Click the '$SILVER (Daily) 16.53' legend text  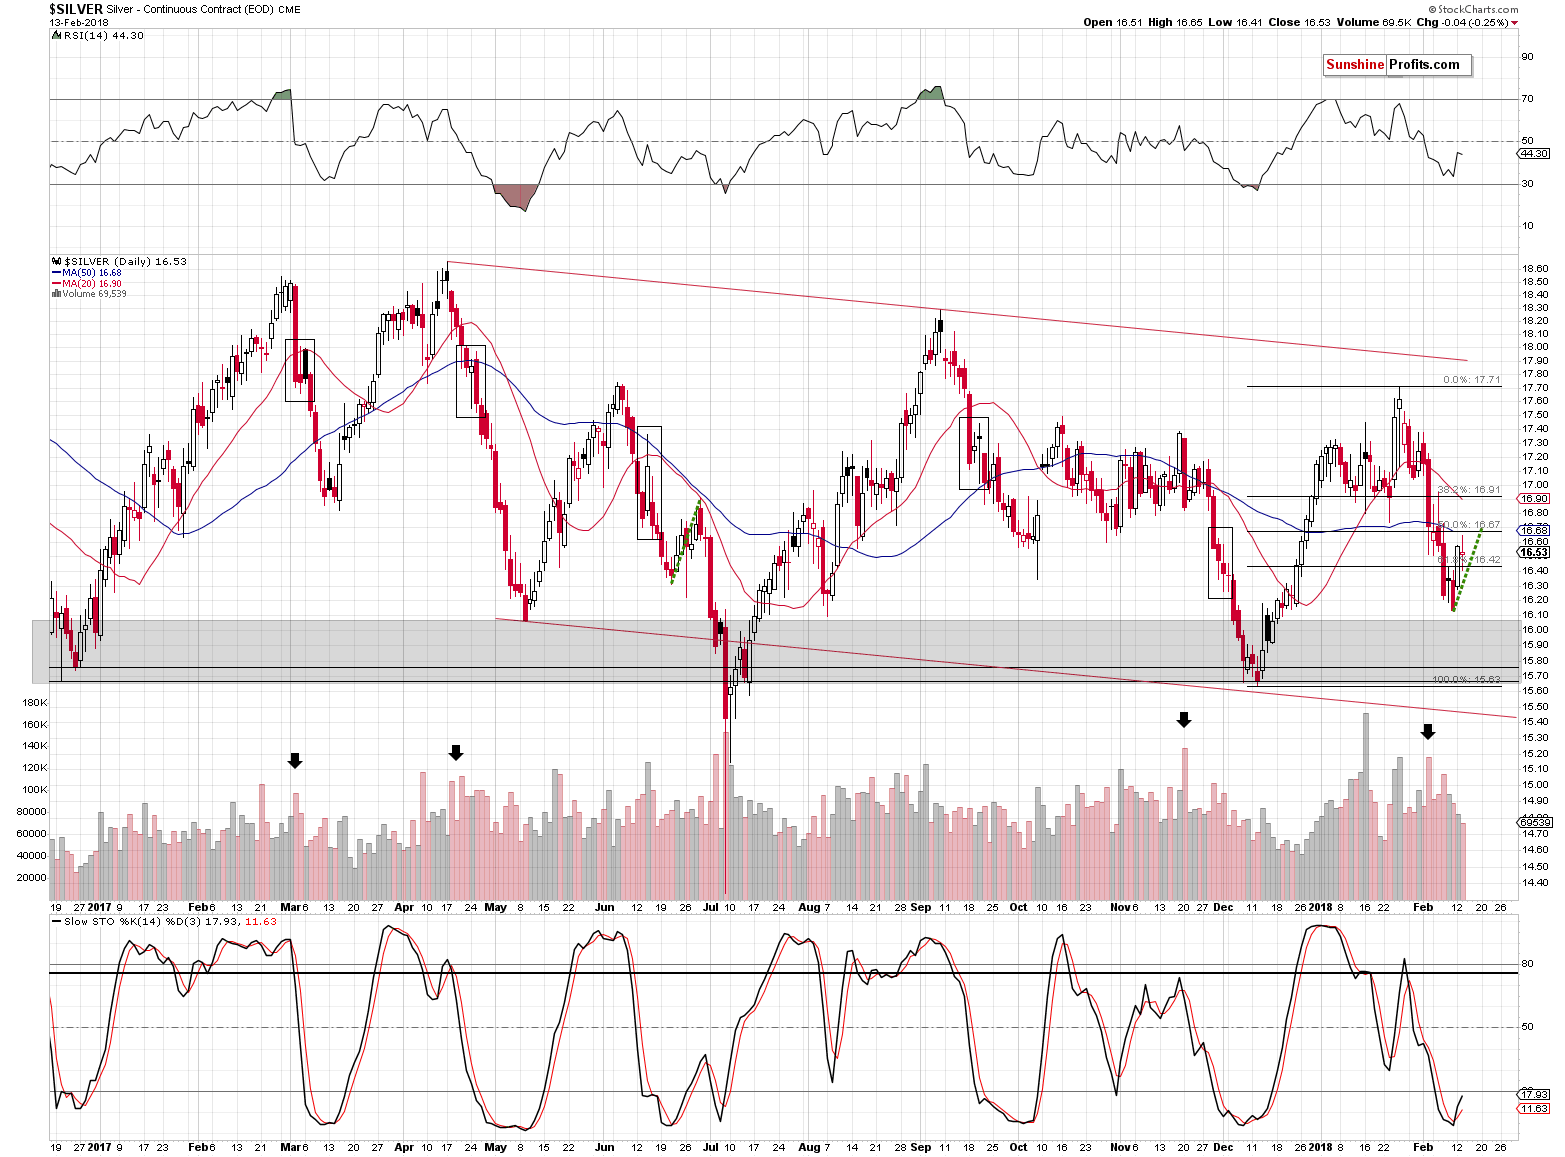[124, 262]
